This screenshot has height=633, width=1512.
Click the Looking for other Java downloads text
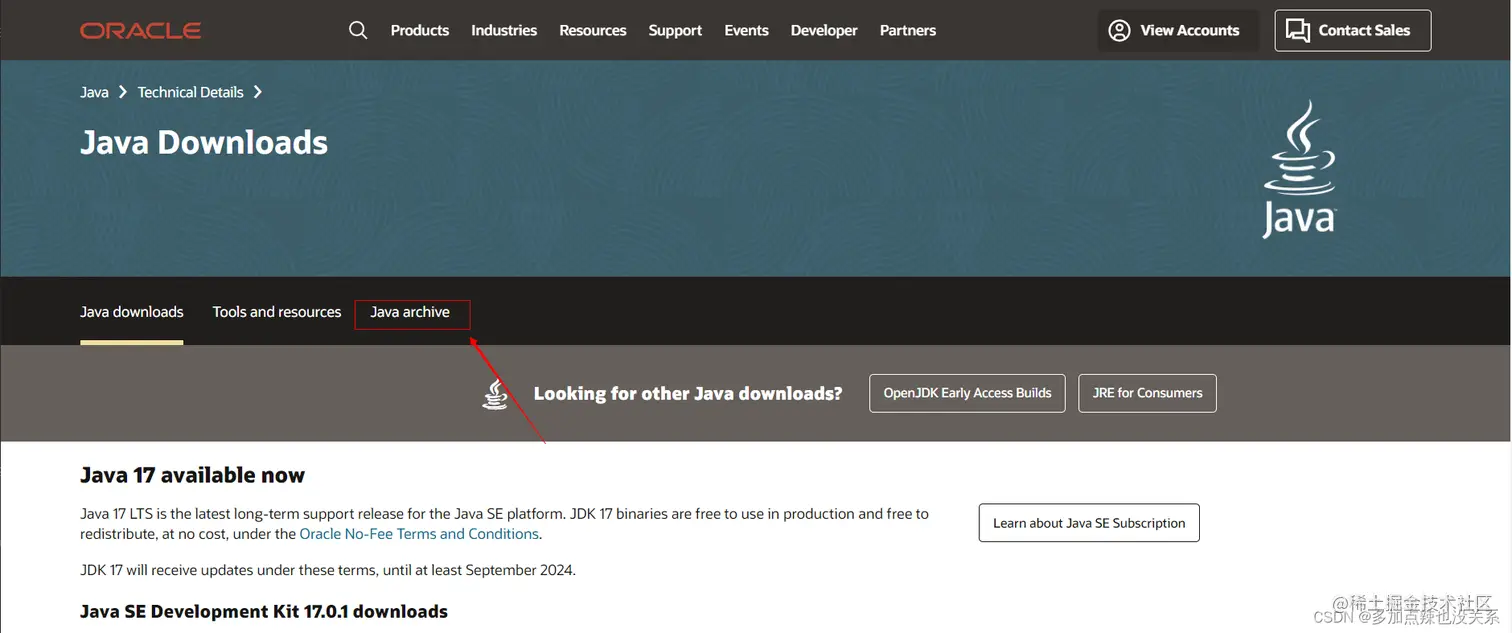[688, 394]
